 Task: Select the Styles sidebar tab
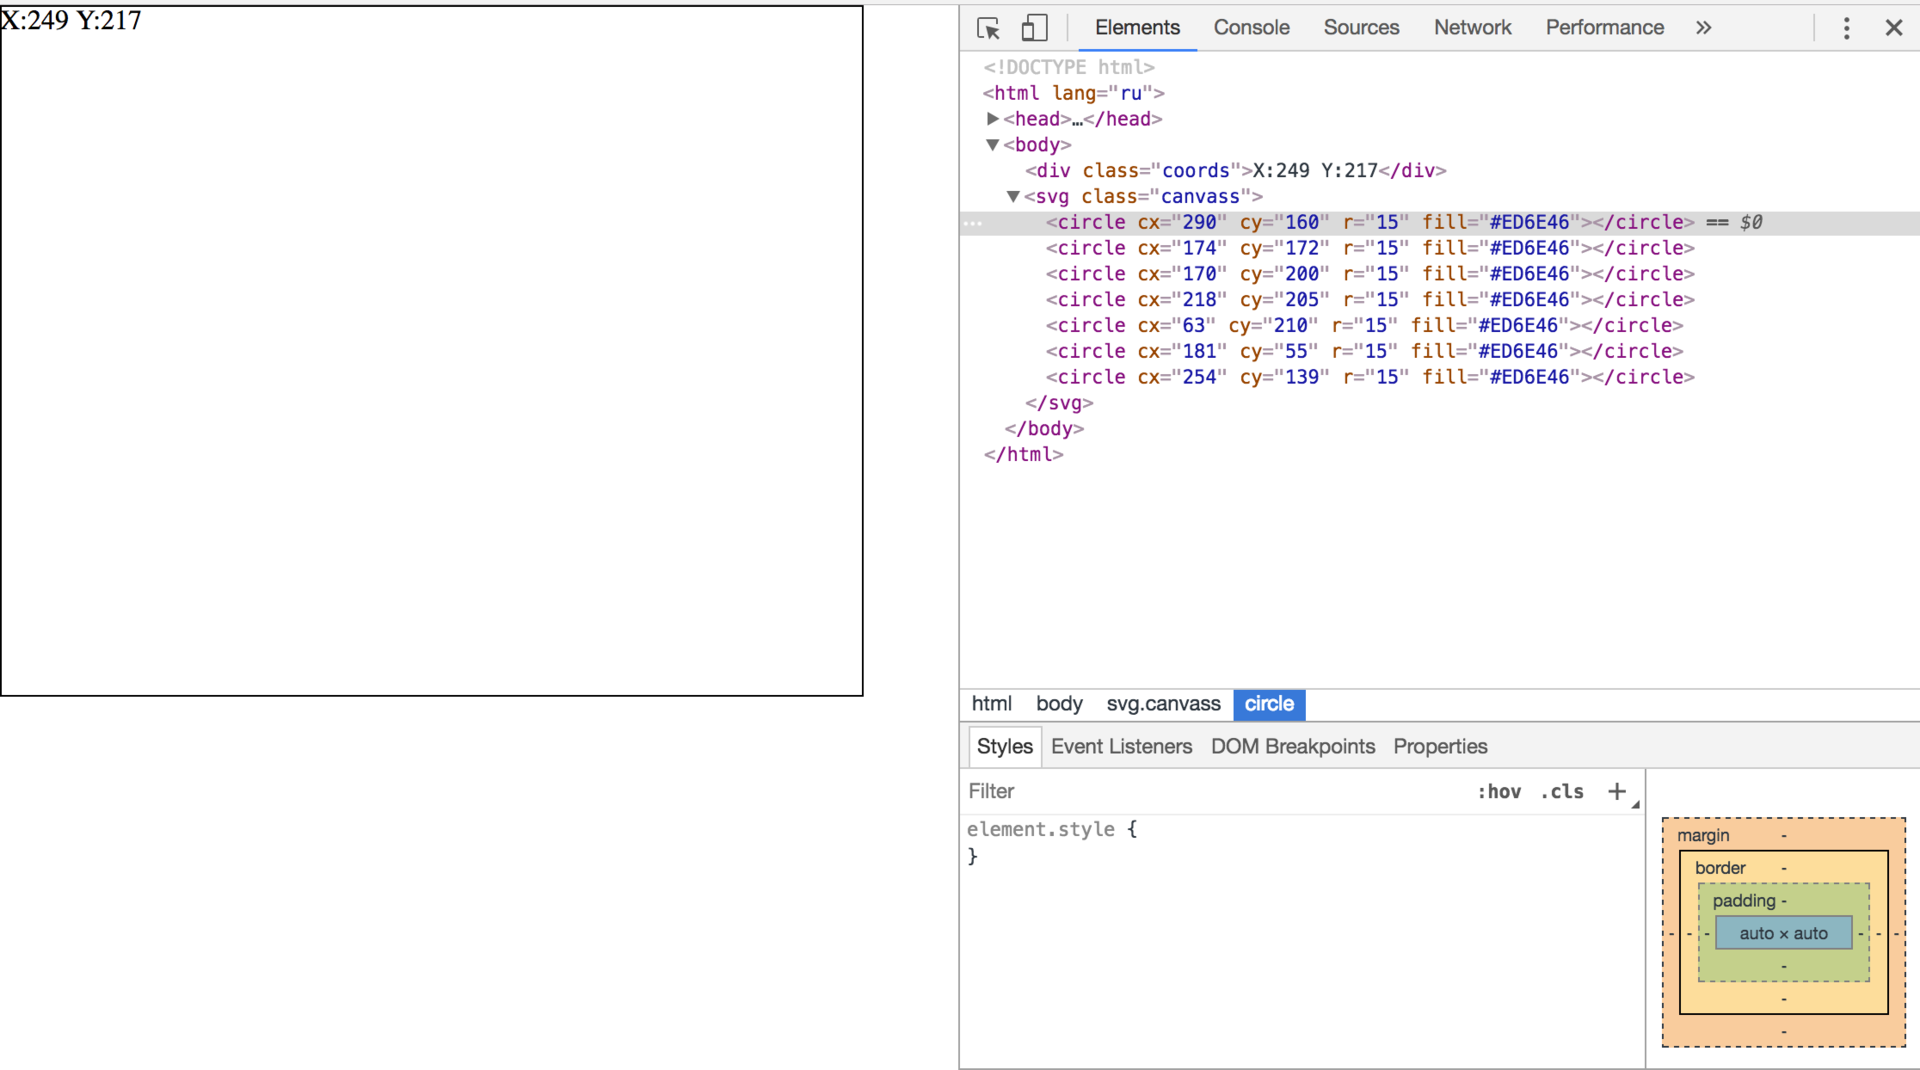[1004, 746]
